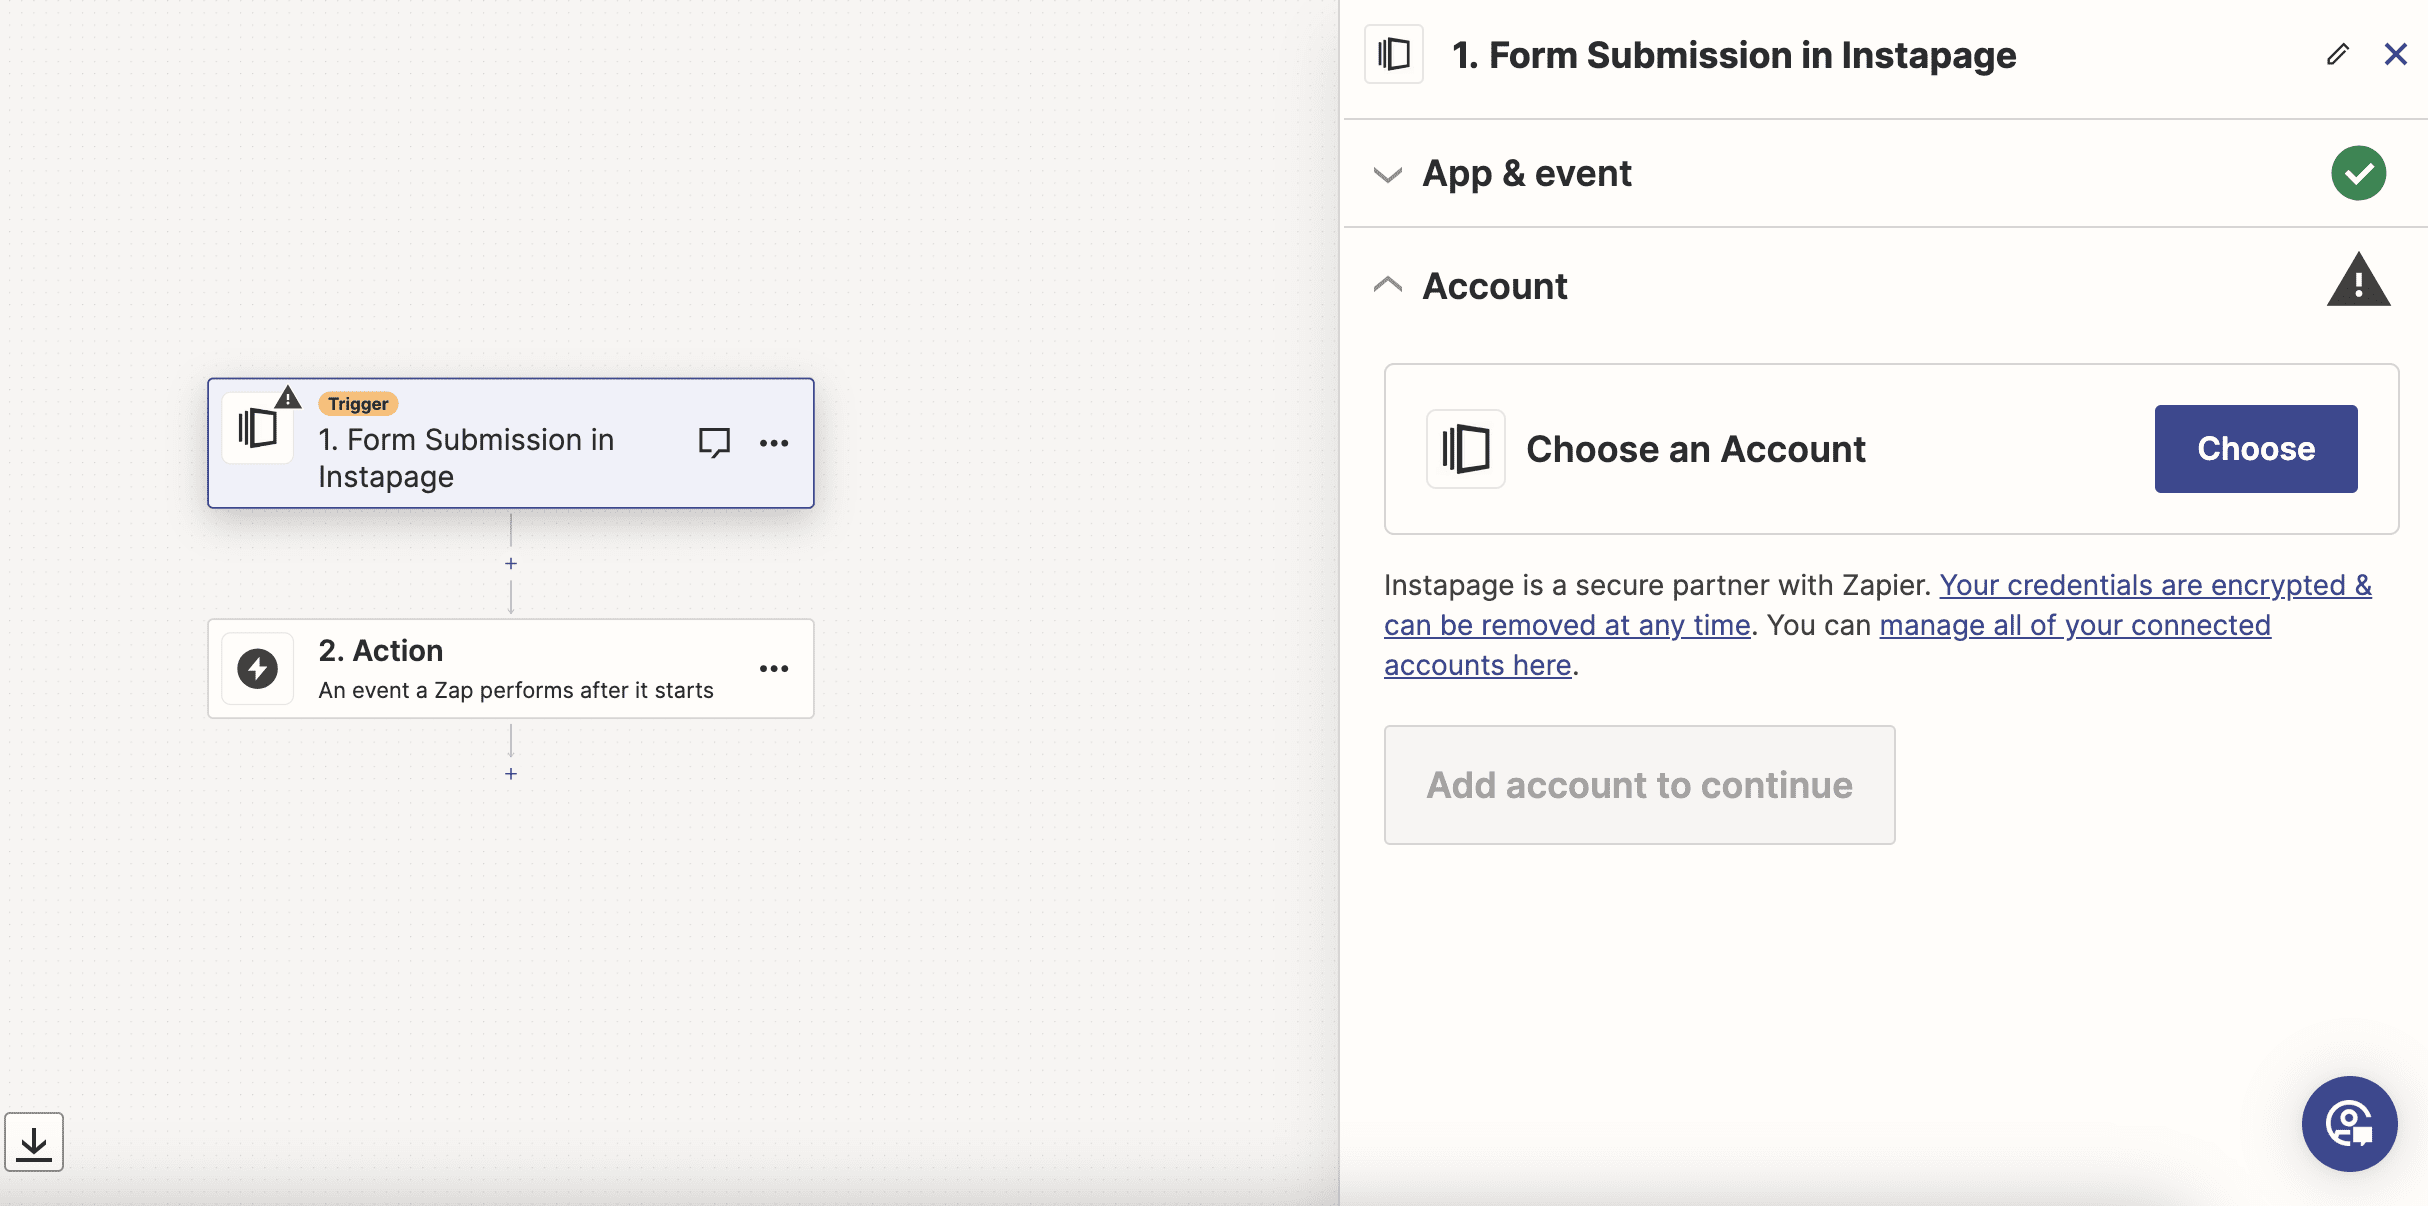Click the warning triangle beside Account
2428x1206 pixels.
click(2359, 280)
